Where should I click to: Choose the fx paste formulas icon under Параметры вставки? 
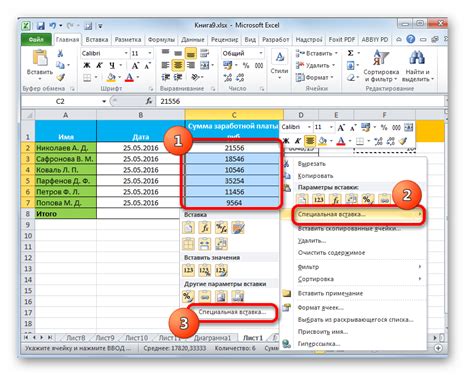click(x=335, y=199)
